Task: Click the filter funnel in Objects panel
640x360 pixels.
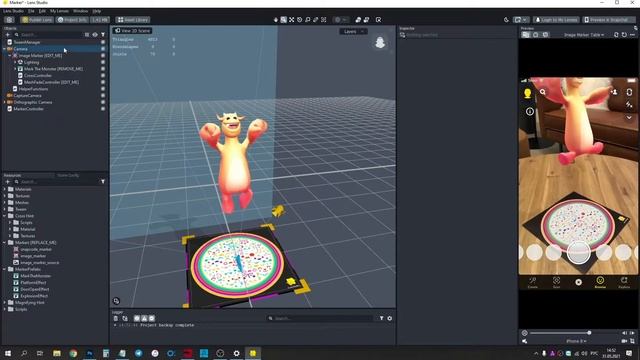Action: (103, 35)
